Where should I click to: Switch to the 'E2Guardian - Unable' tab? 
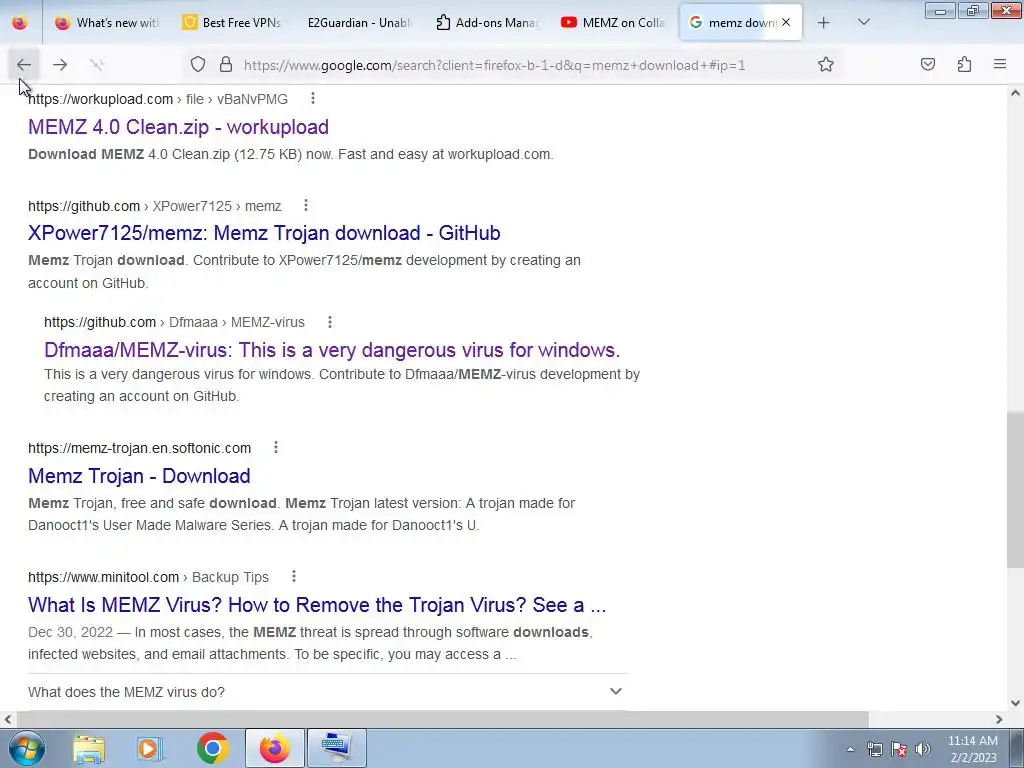click(x=359, y=22)
